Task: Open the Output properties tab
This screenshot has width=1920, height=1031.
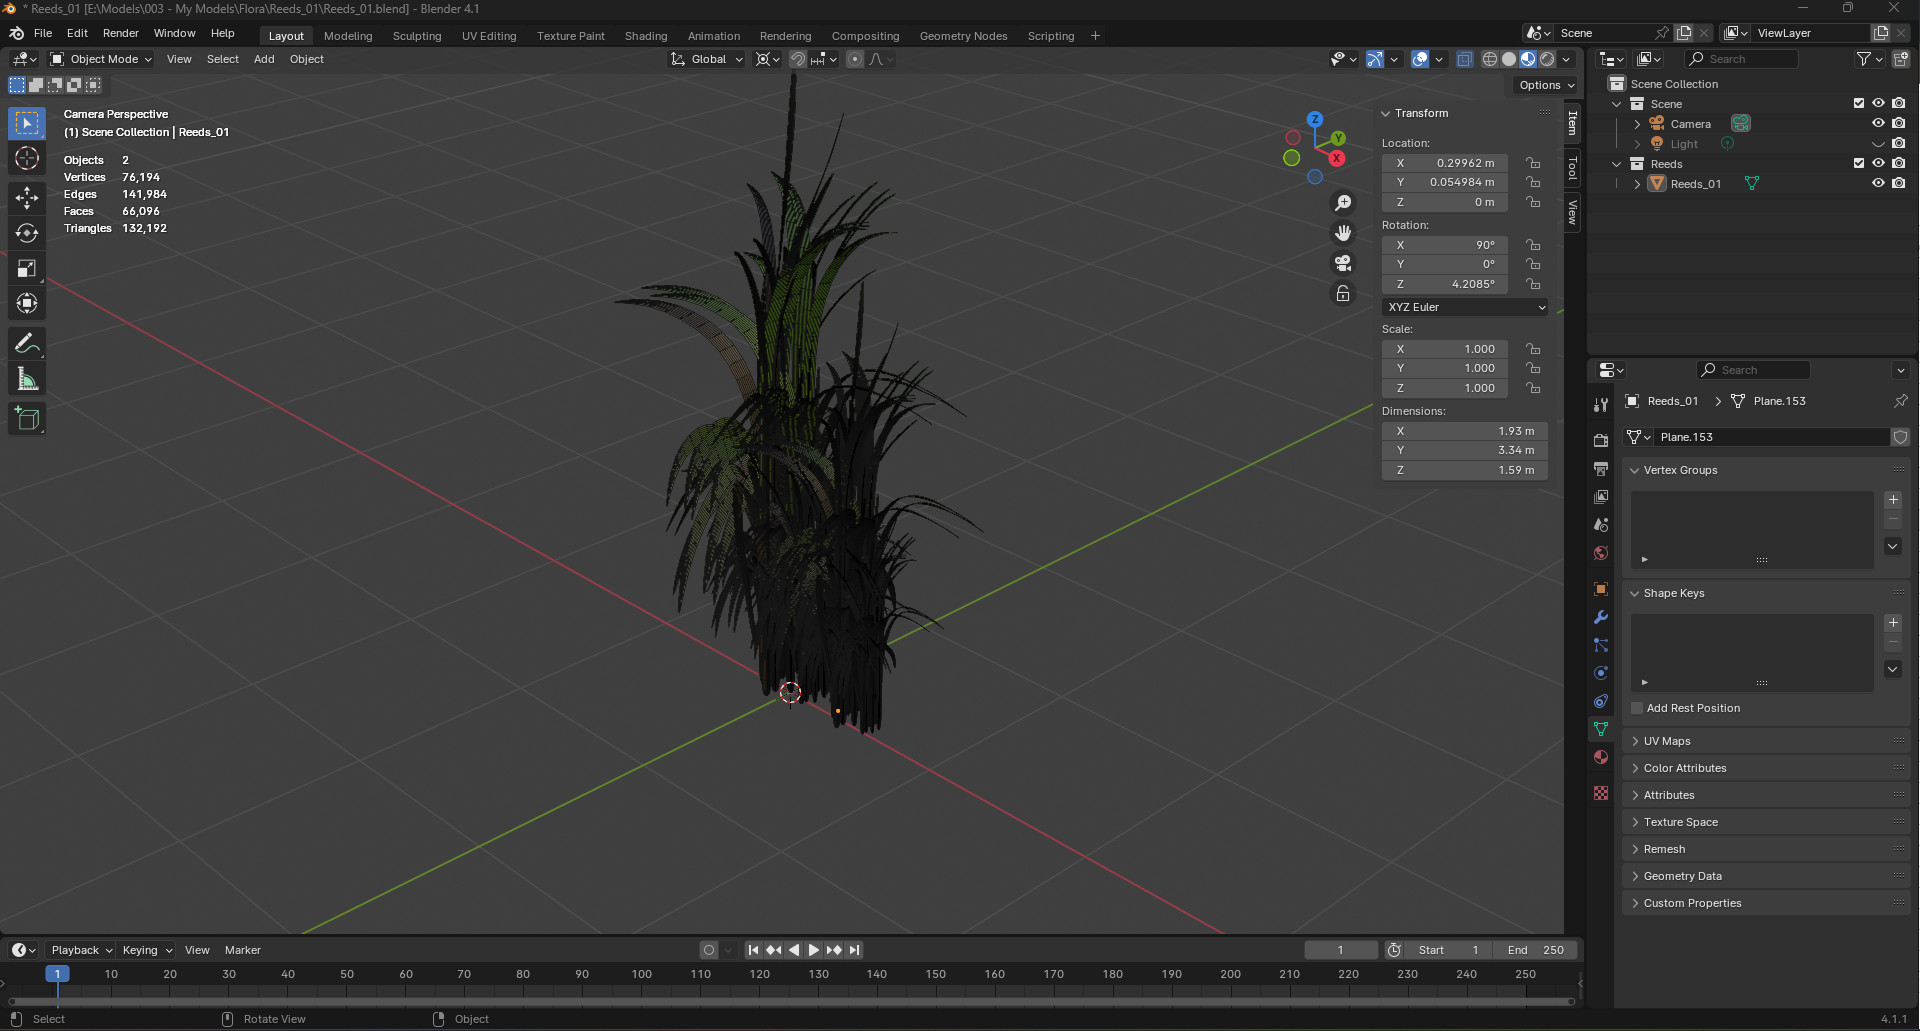Action: tap(1601, 469)
